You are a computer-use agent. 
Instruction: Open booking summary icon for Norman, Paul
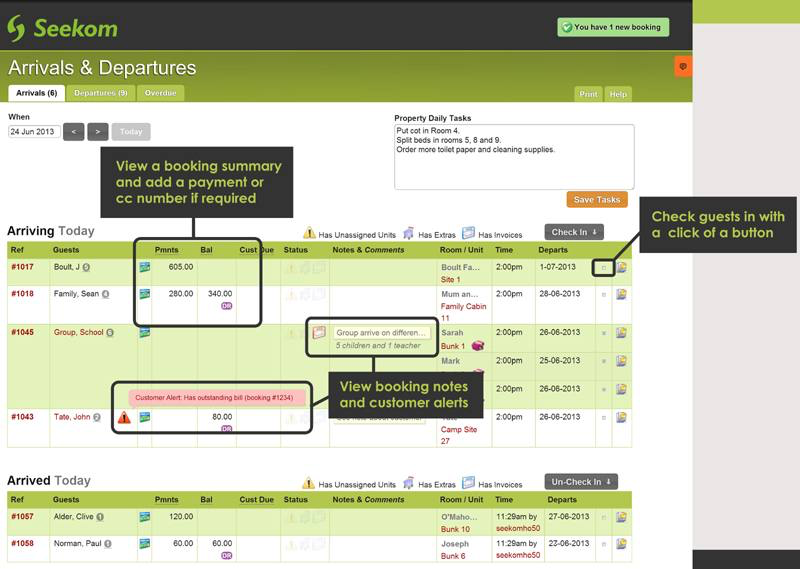tap(145, 544)
